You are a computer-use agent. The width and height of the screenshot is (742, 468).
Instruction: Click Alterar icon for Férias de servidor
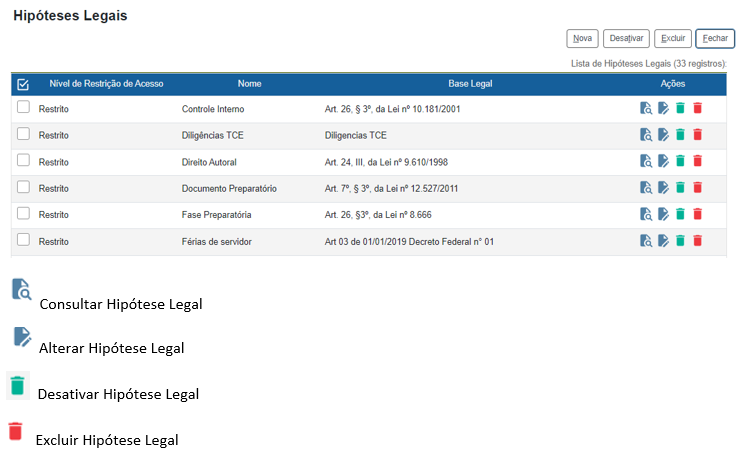pyautogui.click(x=663, y=240)
